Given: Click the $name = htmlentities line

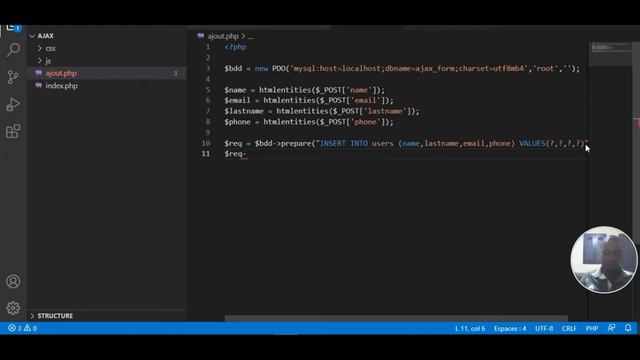Looking at the screenshot, I should click(x=304, y=90).
